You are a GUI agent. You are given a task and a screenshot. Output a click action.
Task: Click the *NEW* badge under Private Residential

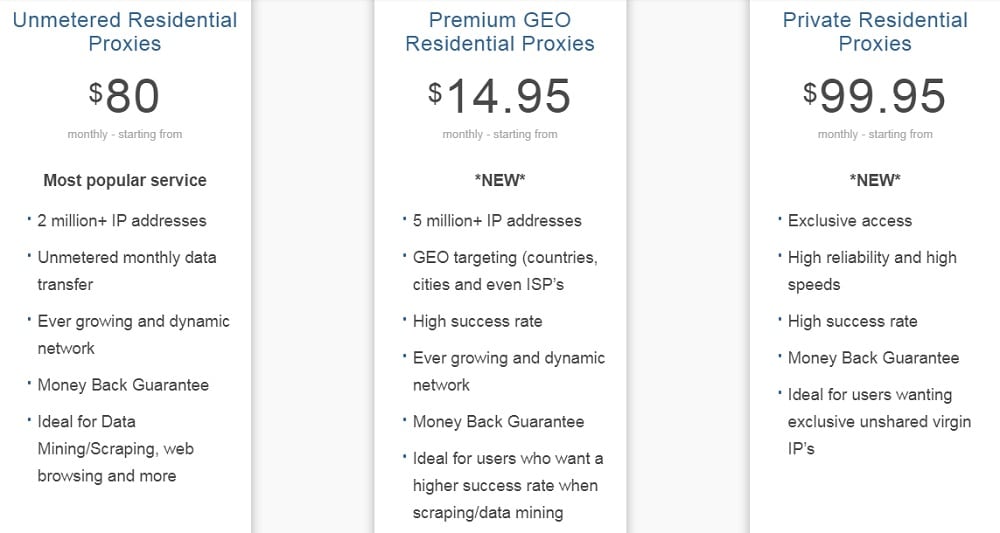[x=875, y=180]
